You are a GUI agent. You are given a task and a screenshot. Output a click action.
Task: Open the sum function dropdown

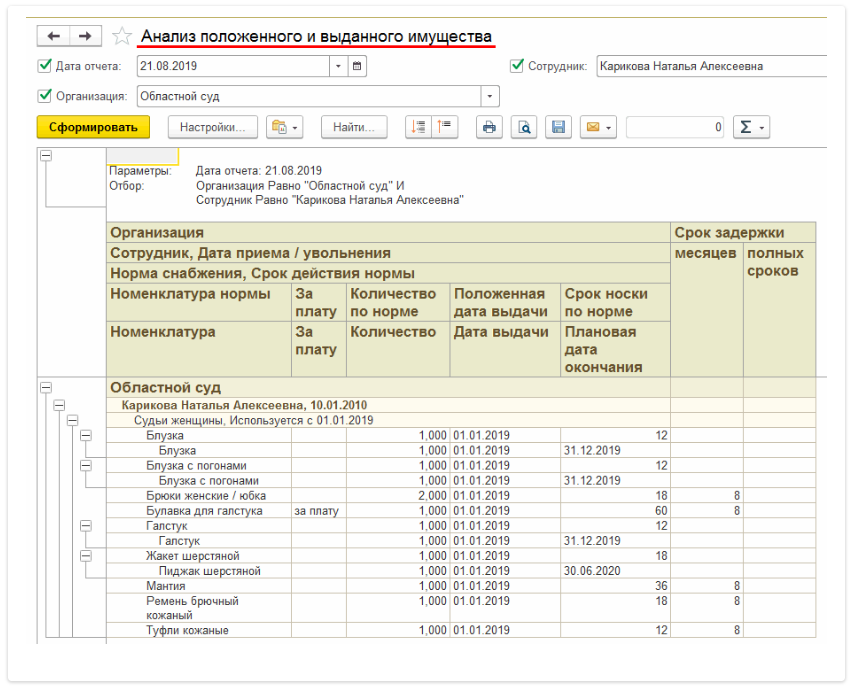coord(751,127)
